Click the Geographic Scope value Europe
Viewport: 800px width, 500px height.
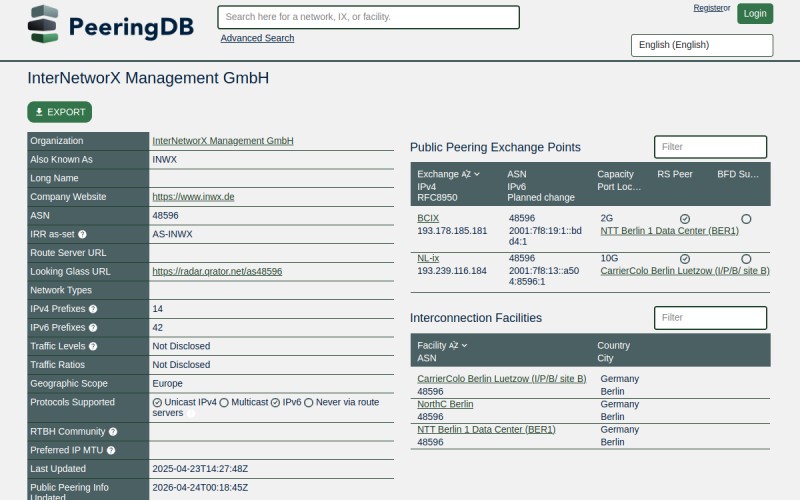point(167,384)
